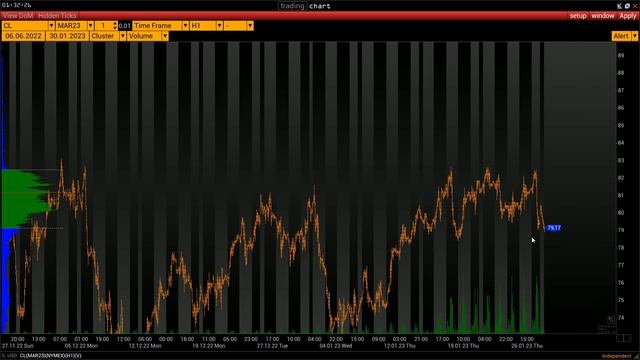Click the compression value field showing 1
The image size is (640, 360).
tap(104, 26)
